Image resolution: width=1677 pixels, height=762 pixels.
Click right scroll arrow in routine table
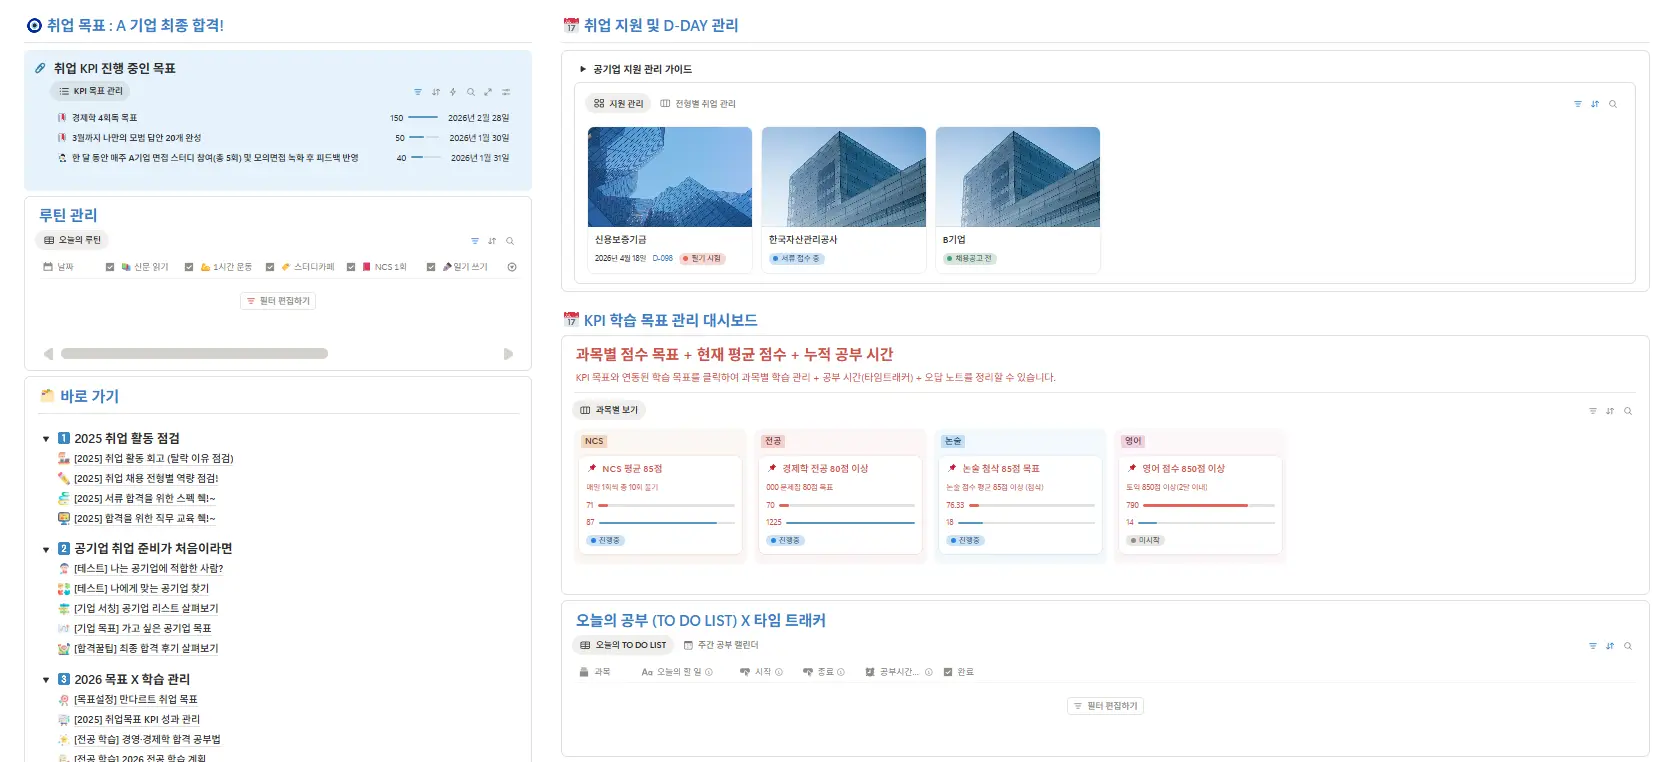[x=508, y=354]
